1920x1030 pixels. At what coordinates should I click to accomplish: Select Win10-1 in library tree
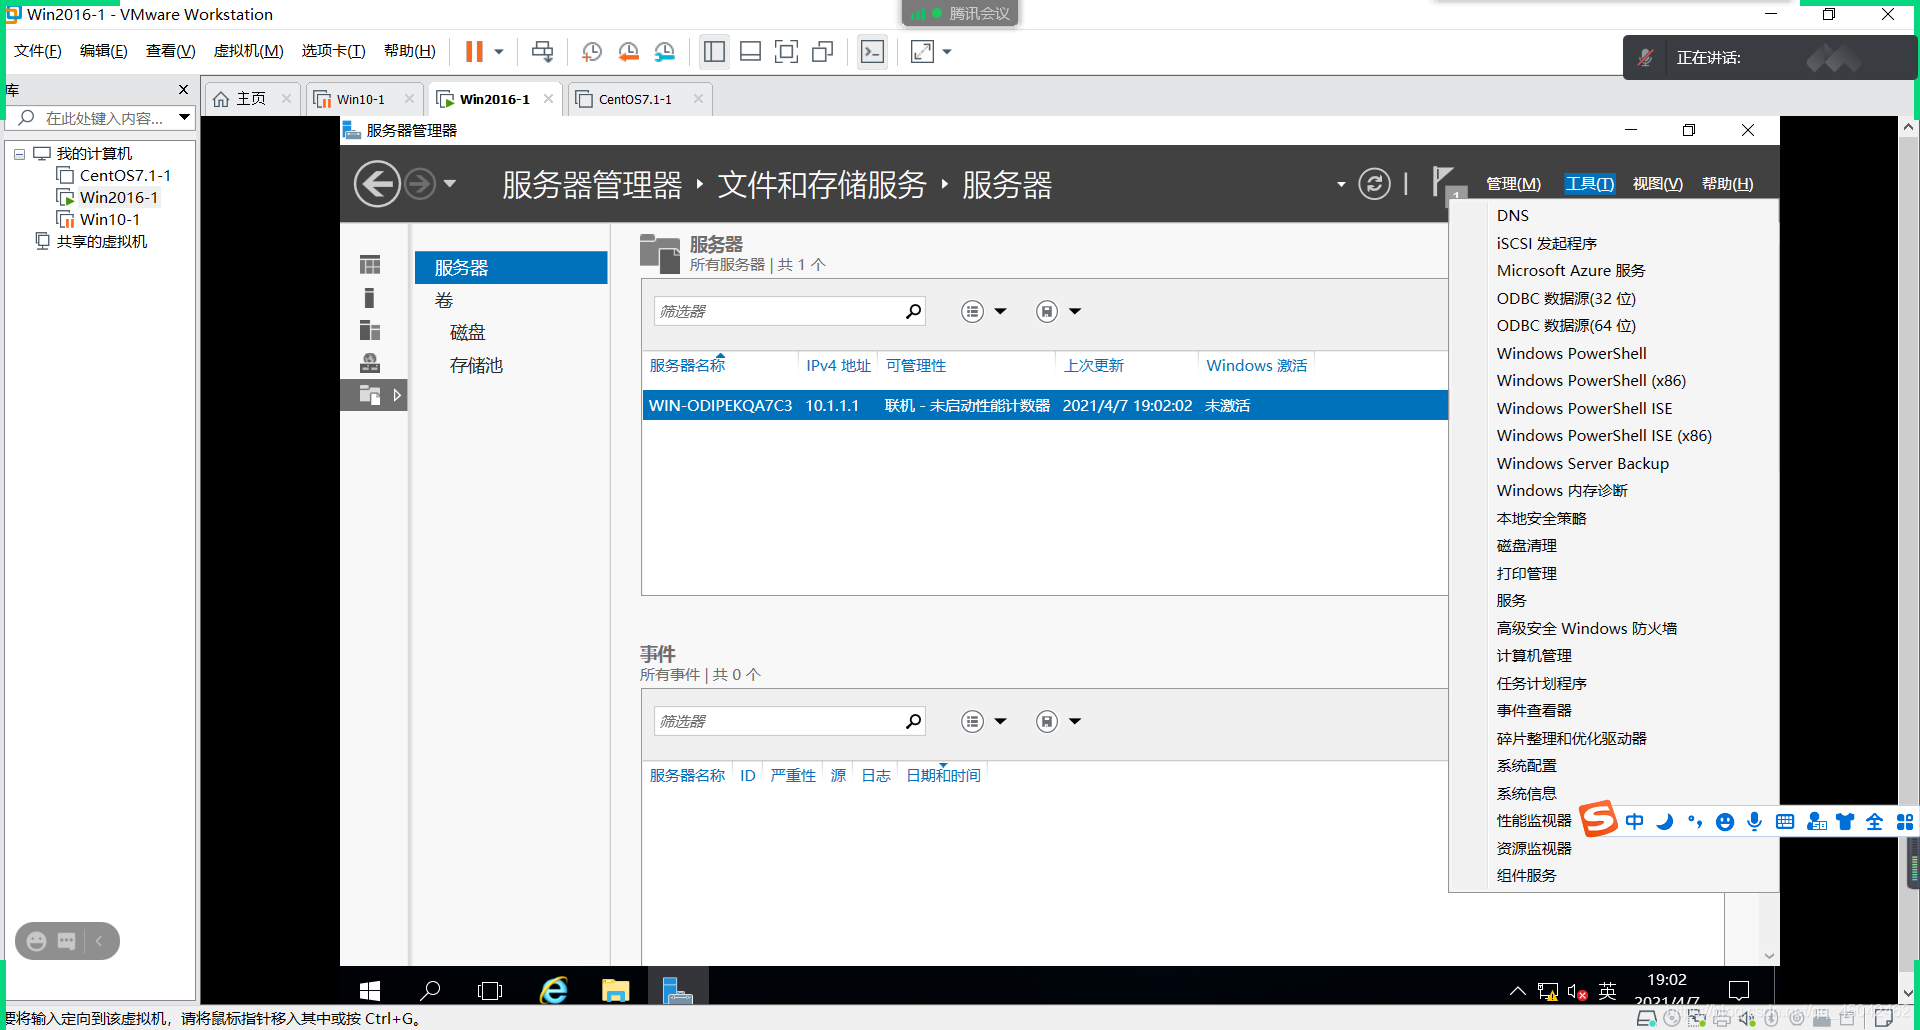tap(110, 219)
